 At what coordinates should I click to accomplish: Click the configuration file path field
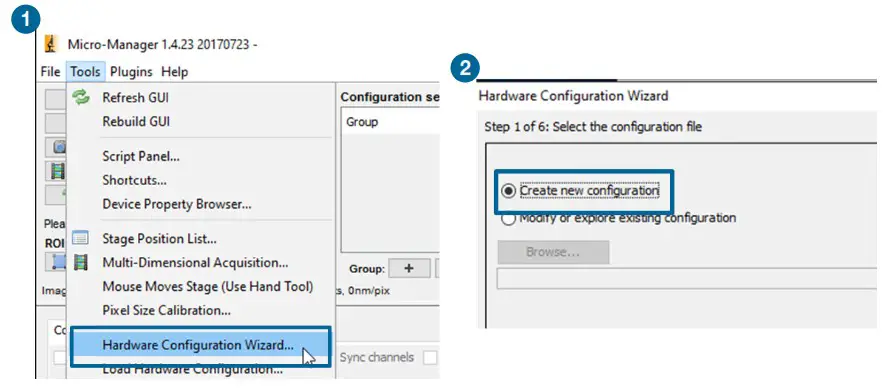686,279
